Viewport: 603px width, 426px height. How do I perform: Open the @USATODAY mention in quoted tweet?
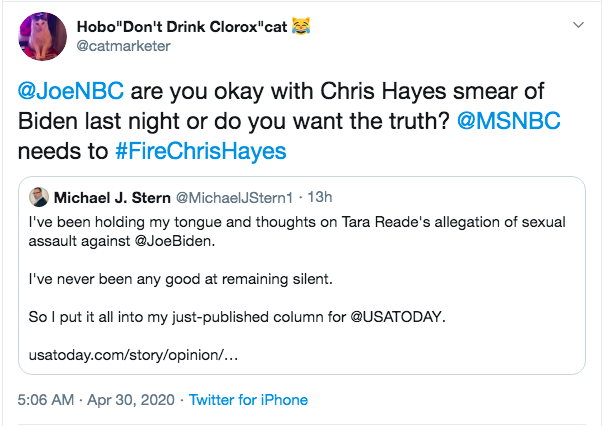point(396,317)
